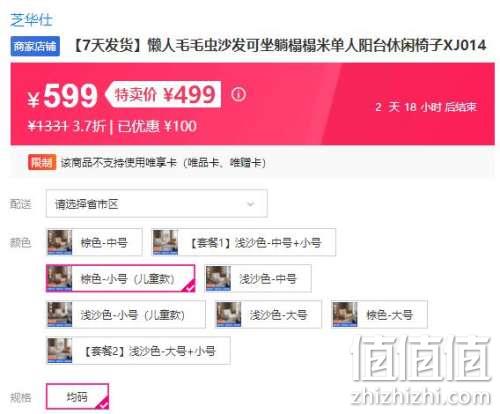Click the product title with XJ014
This screenshot has width=500, height=414.
pyautogui.click(x=279, y=45)
